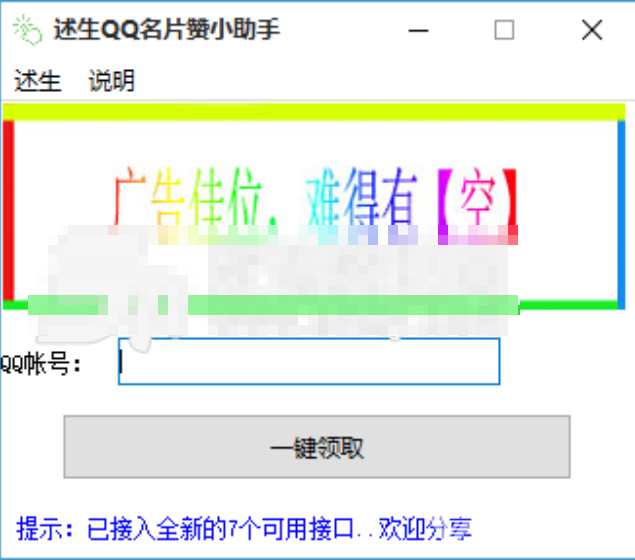Click the blurred area in the banner
Viewport: 635px width, 560px height.
275,281
